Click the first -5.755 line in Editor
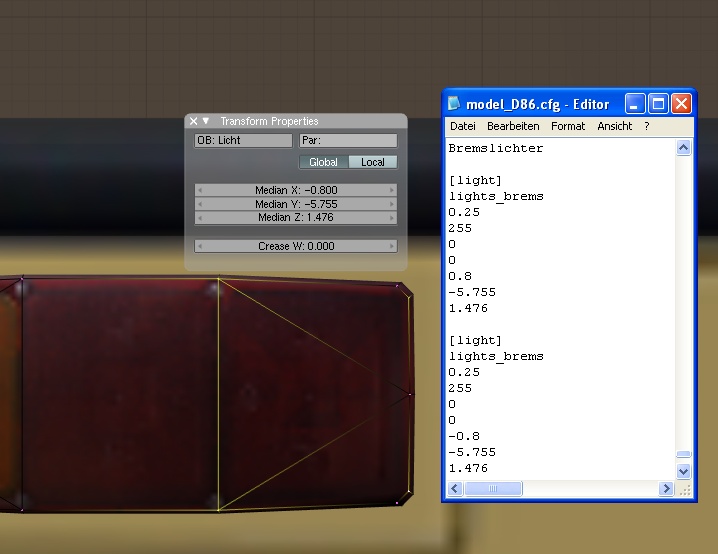Image resolution: width=718 pixels, height=554 pixels. click(x=472, y=293)
